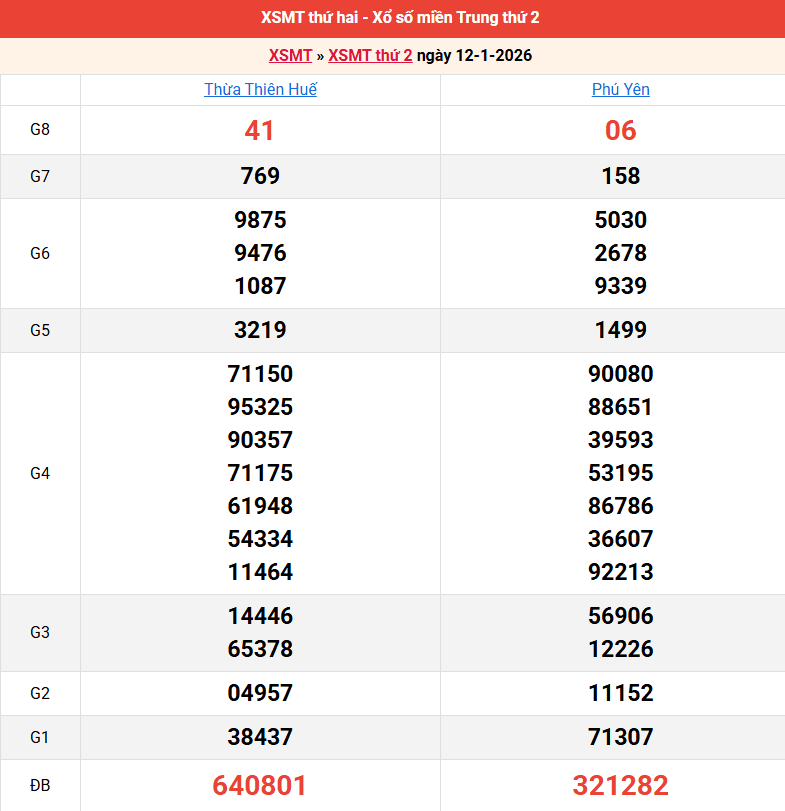Select the G3 number 65378
The width and height of the screenshot is (785, 811).
(260, 649)
